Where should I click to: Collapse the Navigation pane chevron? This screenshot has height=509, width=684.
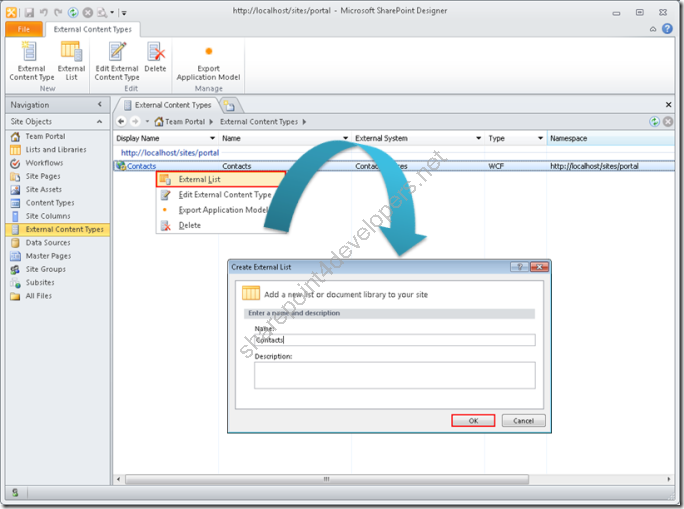pyautogui.click(x=100, y=104)
